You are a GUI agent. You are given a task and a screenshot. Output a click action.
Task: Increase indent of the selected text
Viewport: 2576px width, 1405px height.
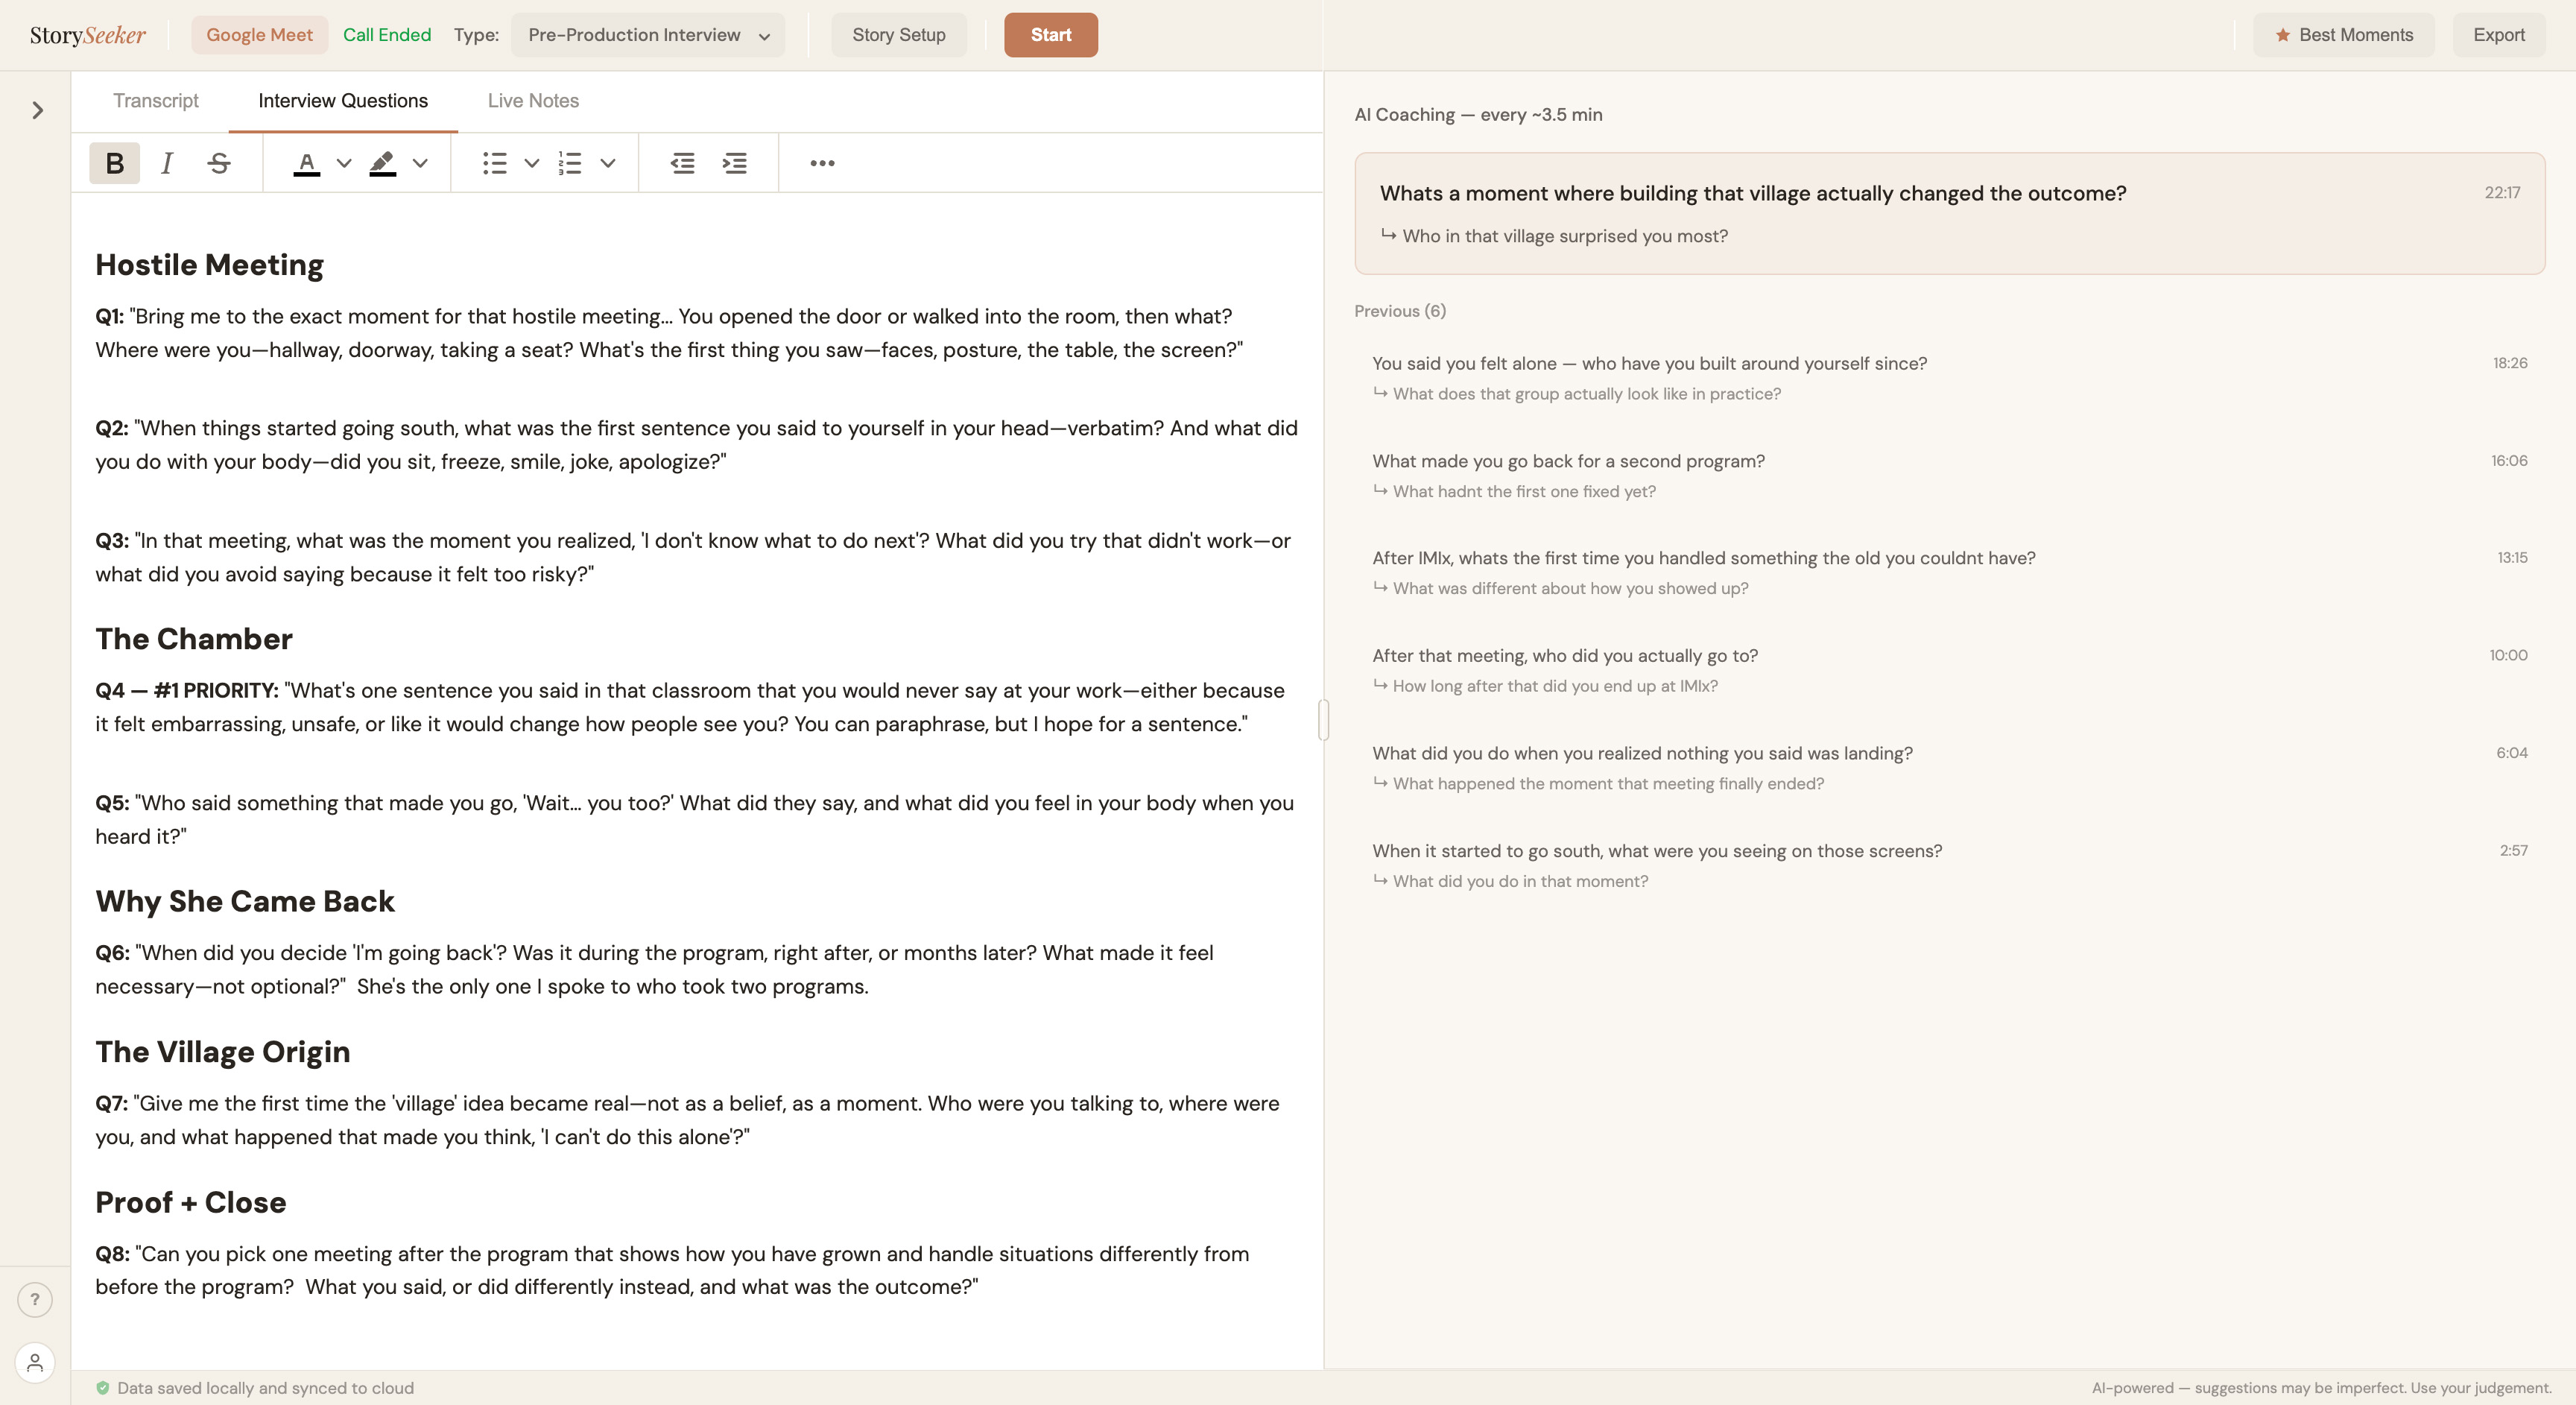(735, 163)
